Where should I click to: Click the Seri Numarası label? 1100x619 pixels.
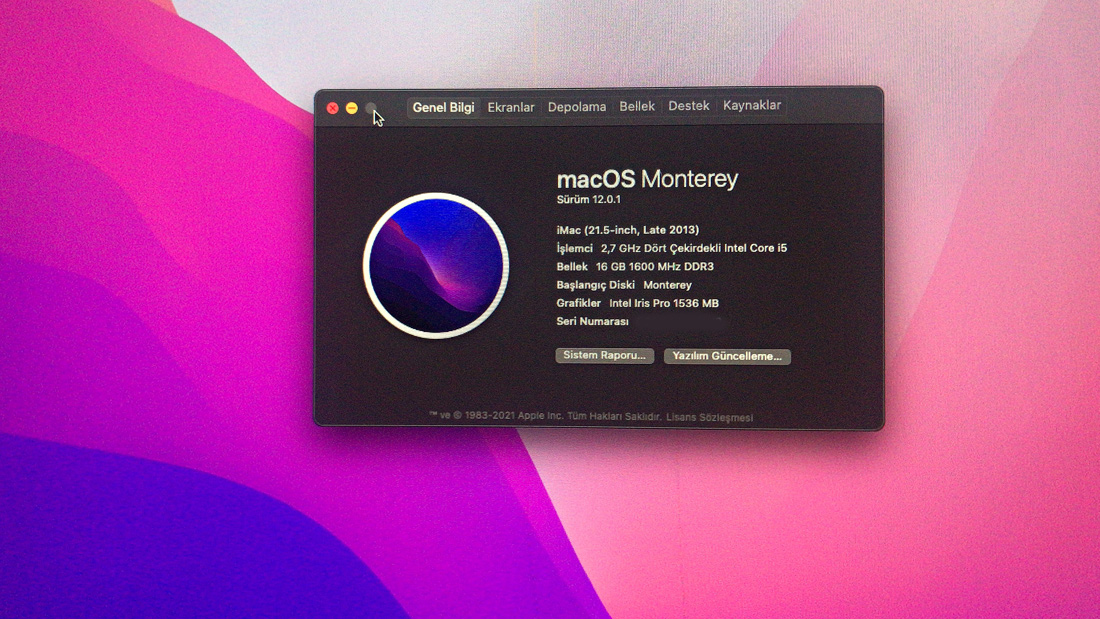[x=592, y=321]
